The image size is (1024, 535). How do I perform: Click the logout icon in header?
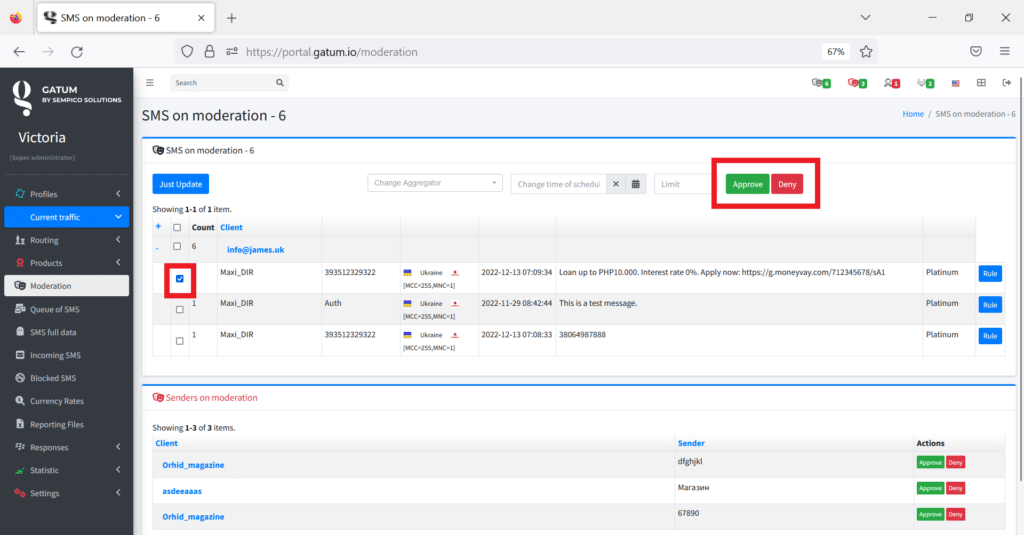[x=1006, y=83]
